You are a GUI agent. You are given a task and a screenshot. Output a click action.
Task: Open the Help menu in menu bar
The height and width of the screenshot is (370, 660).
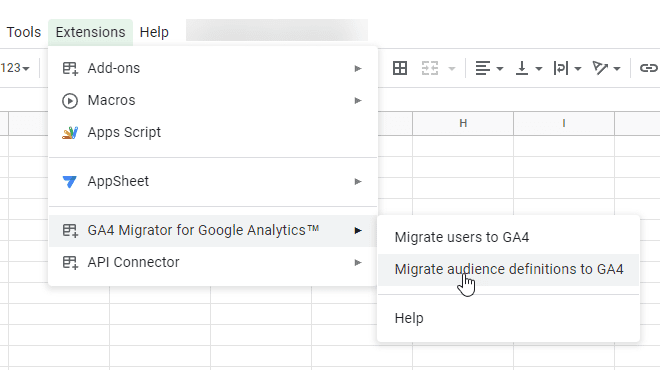pyautogui.click(x=154, y=32)
